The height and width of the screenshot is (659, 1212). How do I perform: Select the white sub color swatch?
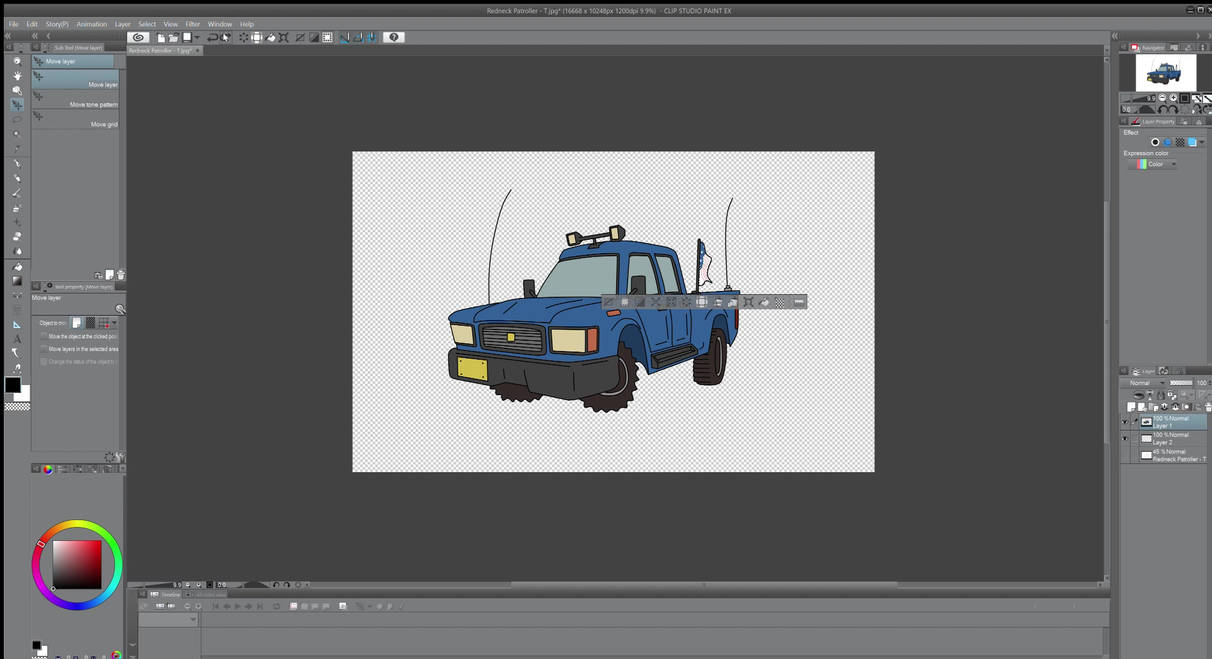coord(24,394)
